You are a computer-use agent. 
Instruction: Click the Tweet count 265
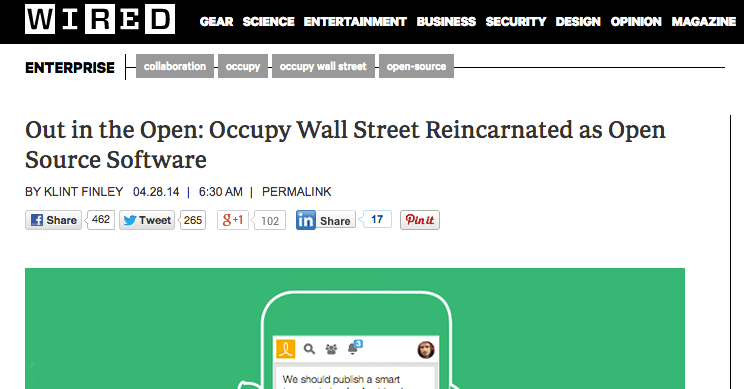(x=193, y=220)
